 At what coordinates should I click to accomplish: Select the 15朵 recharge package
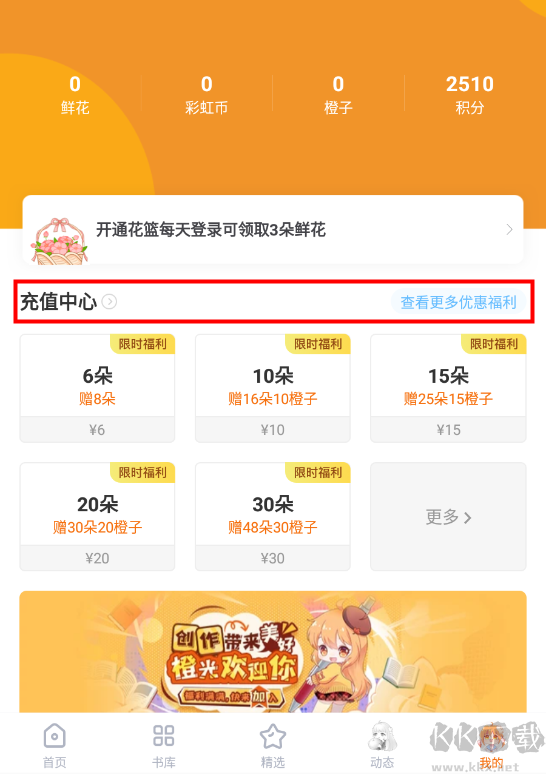448,388
